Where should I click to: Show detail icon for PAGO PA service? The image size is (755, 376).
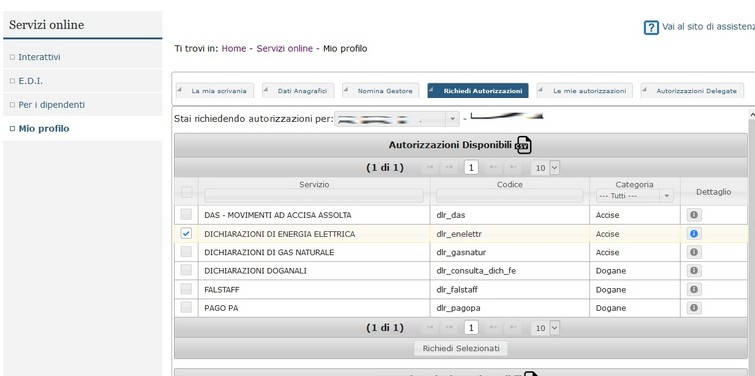click(694, 308)
